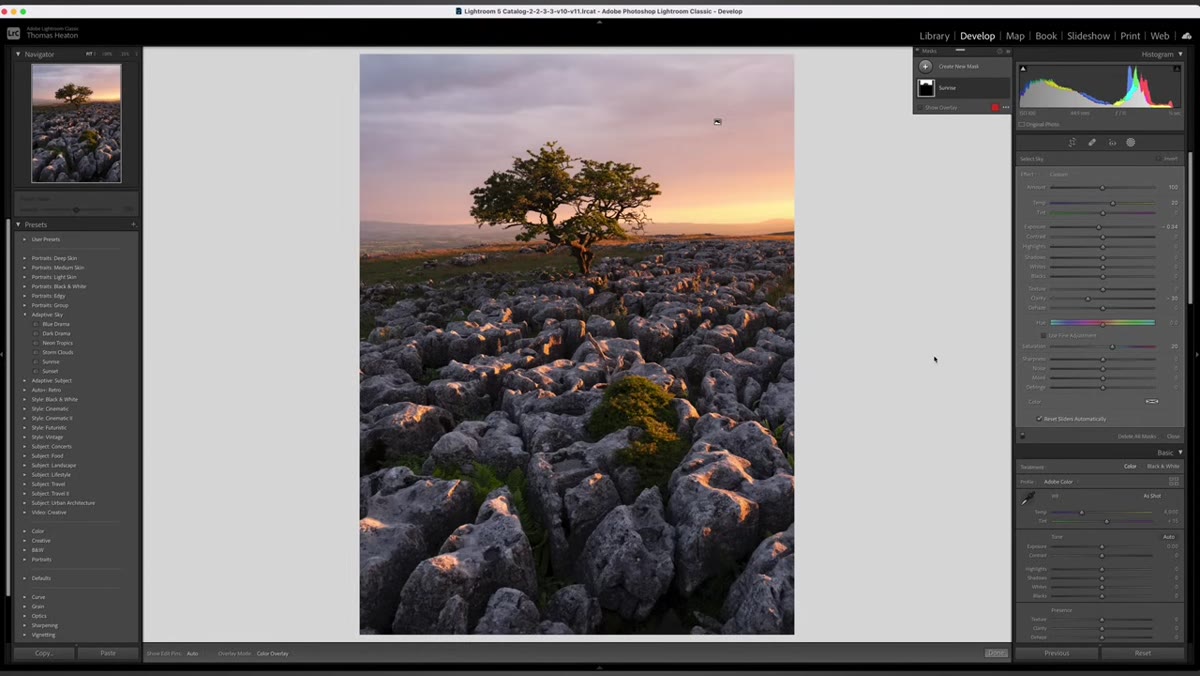Switch to the Library module
The height and width of the screenshot is (676, 1200).
pos(934,36)
